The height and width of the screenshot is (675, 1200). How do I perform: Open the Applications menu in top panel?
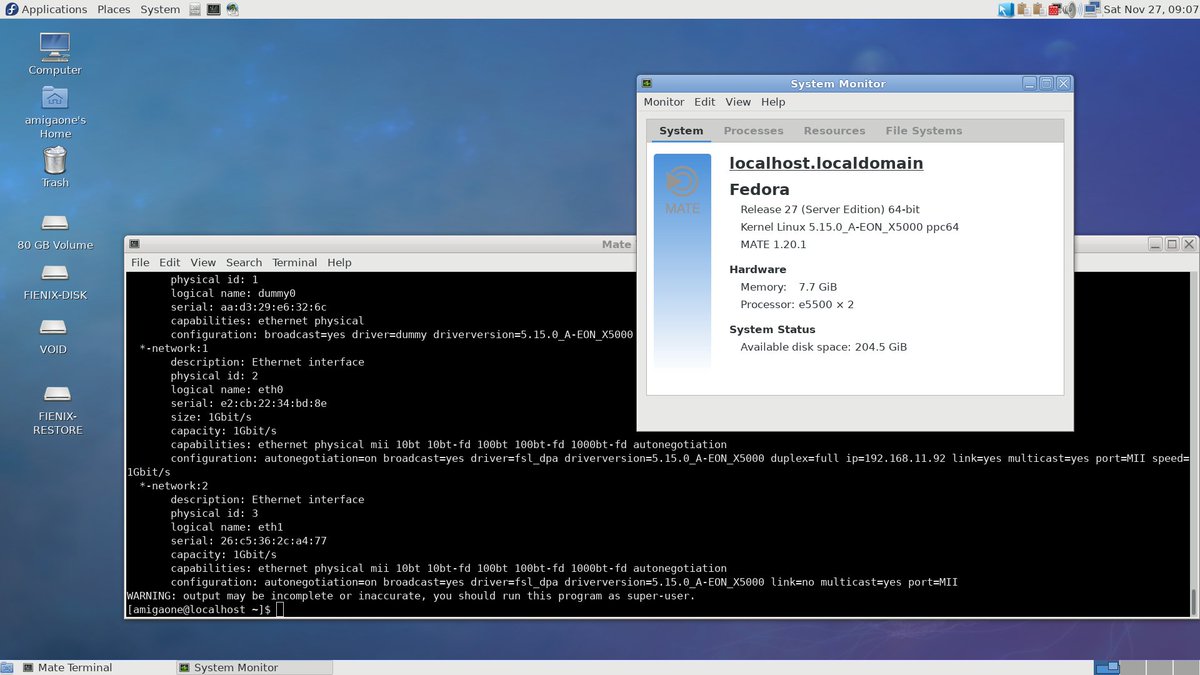pyautogui.click(x=45, y=9)
